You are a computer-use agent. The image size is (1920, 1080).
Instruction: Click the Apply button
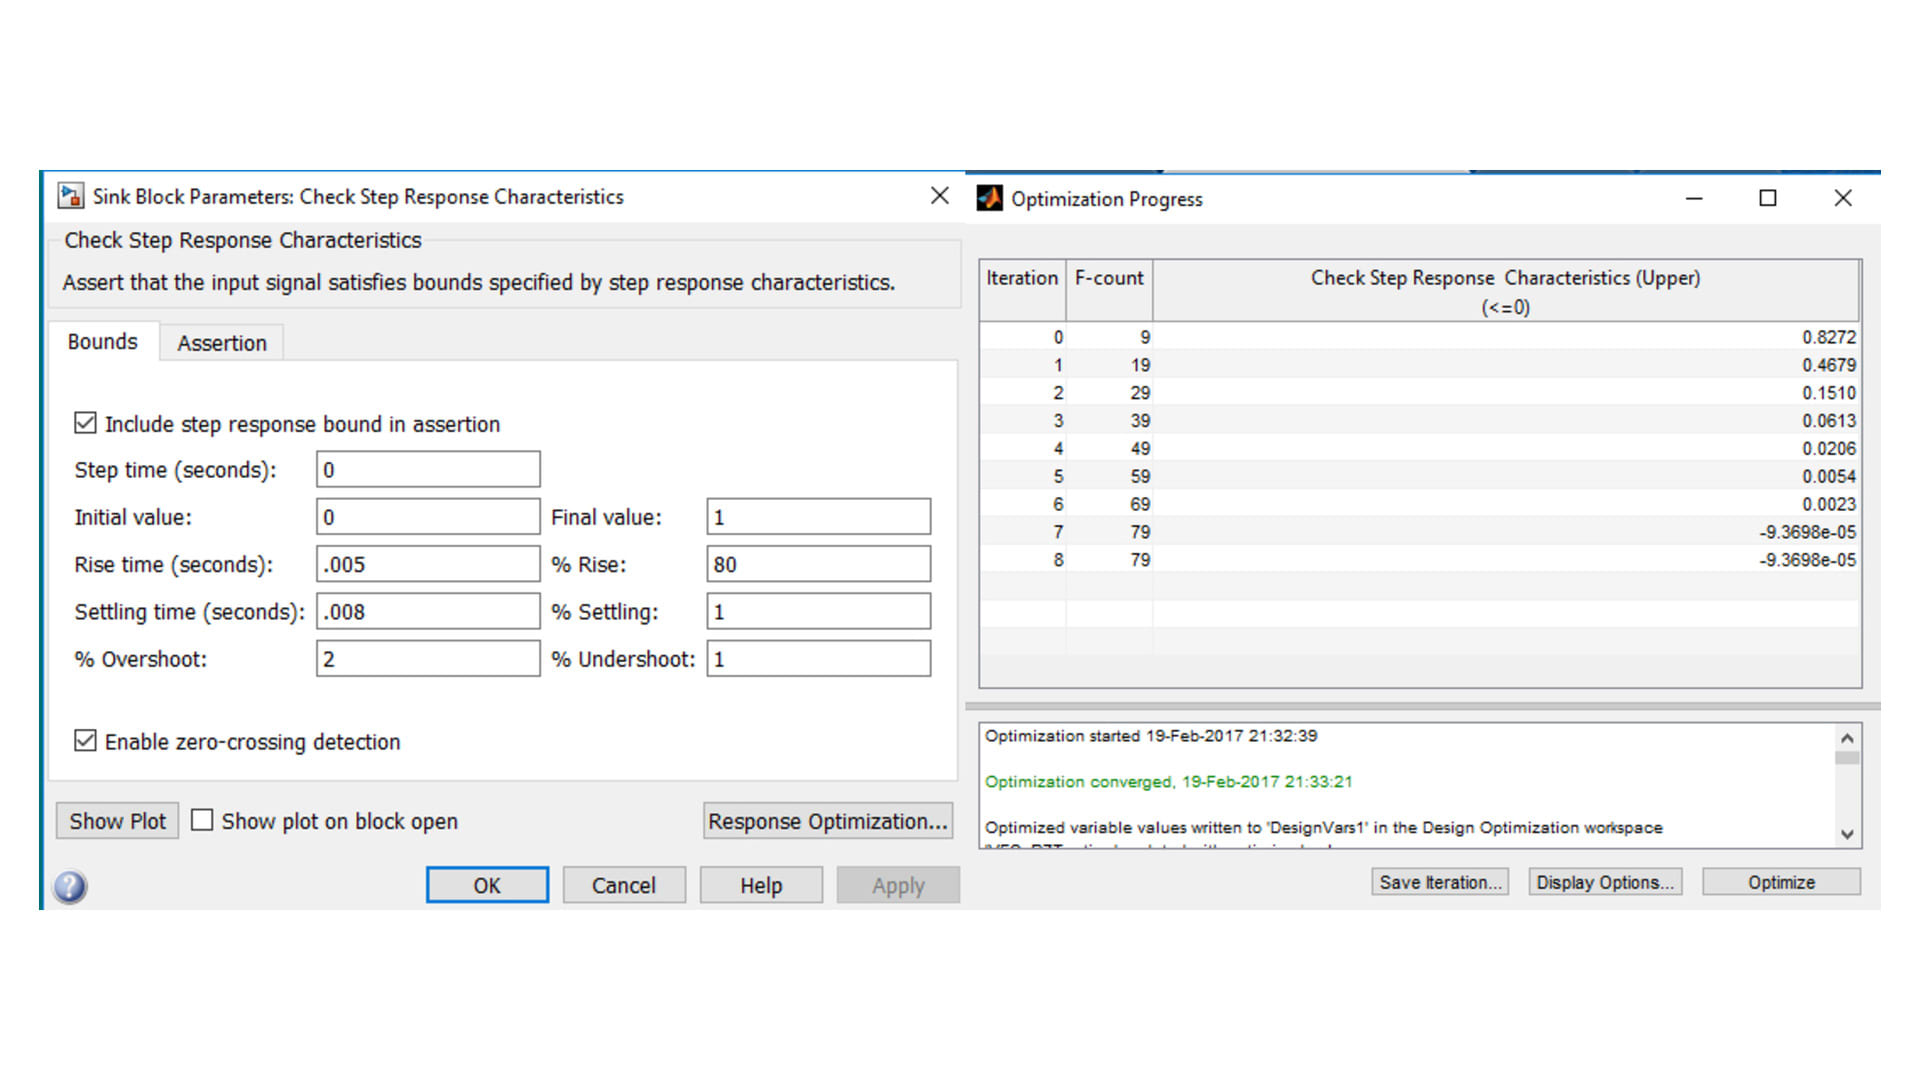pyautogui.click(x=898, y=885)
